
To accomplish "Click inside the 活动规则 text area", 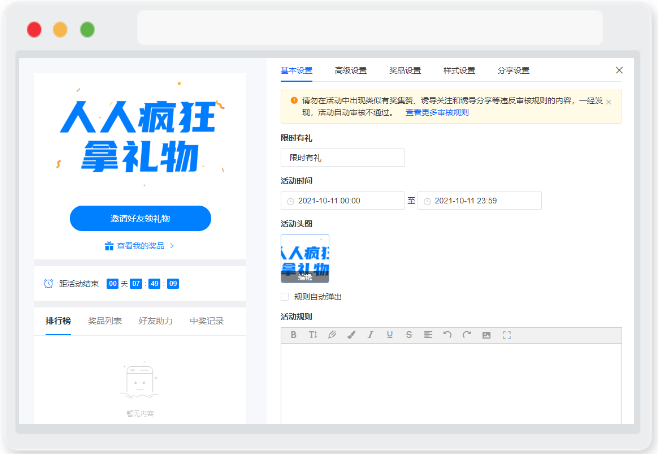I will click(x=451, y=384).
